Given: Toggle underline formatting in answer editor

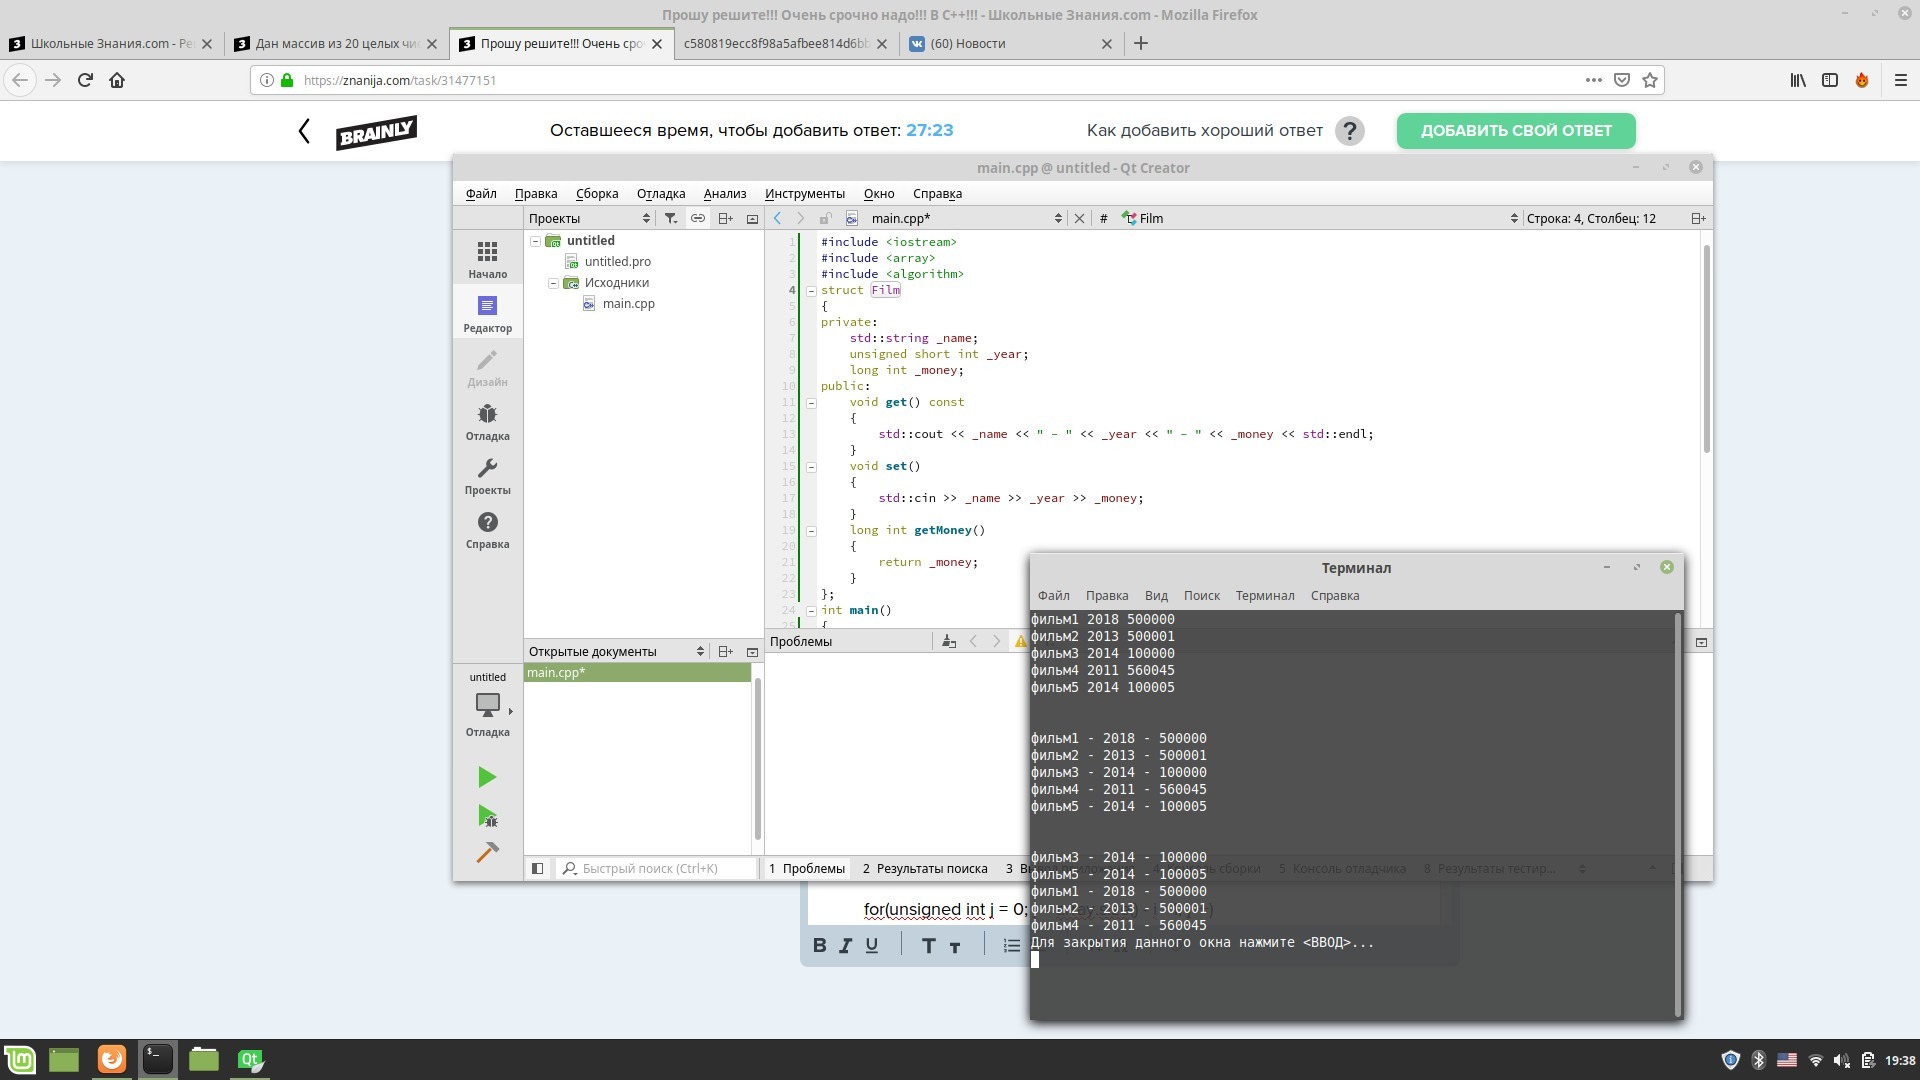Looking at the screenshot, I should point(872,946).
